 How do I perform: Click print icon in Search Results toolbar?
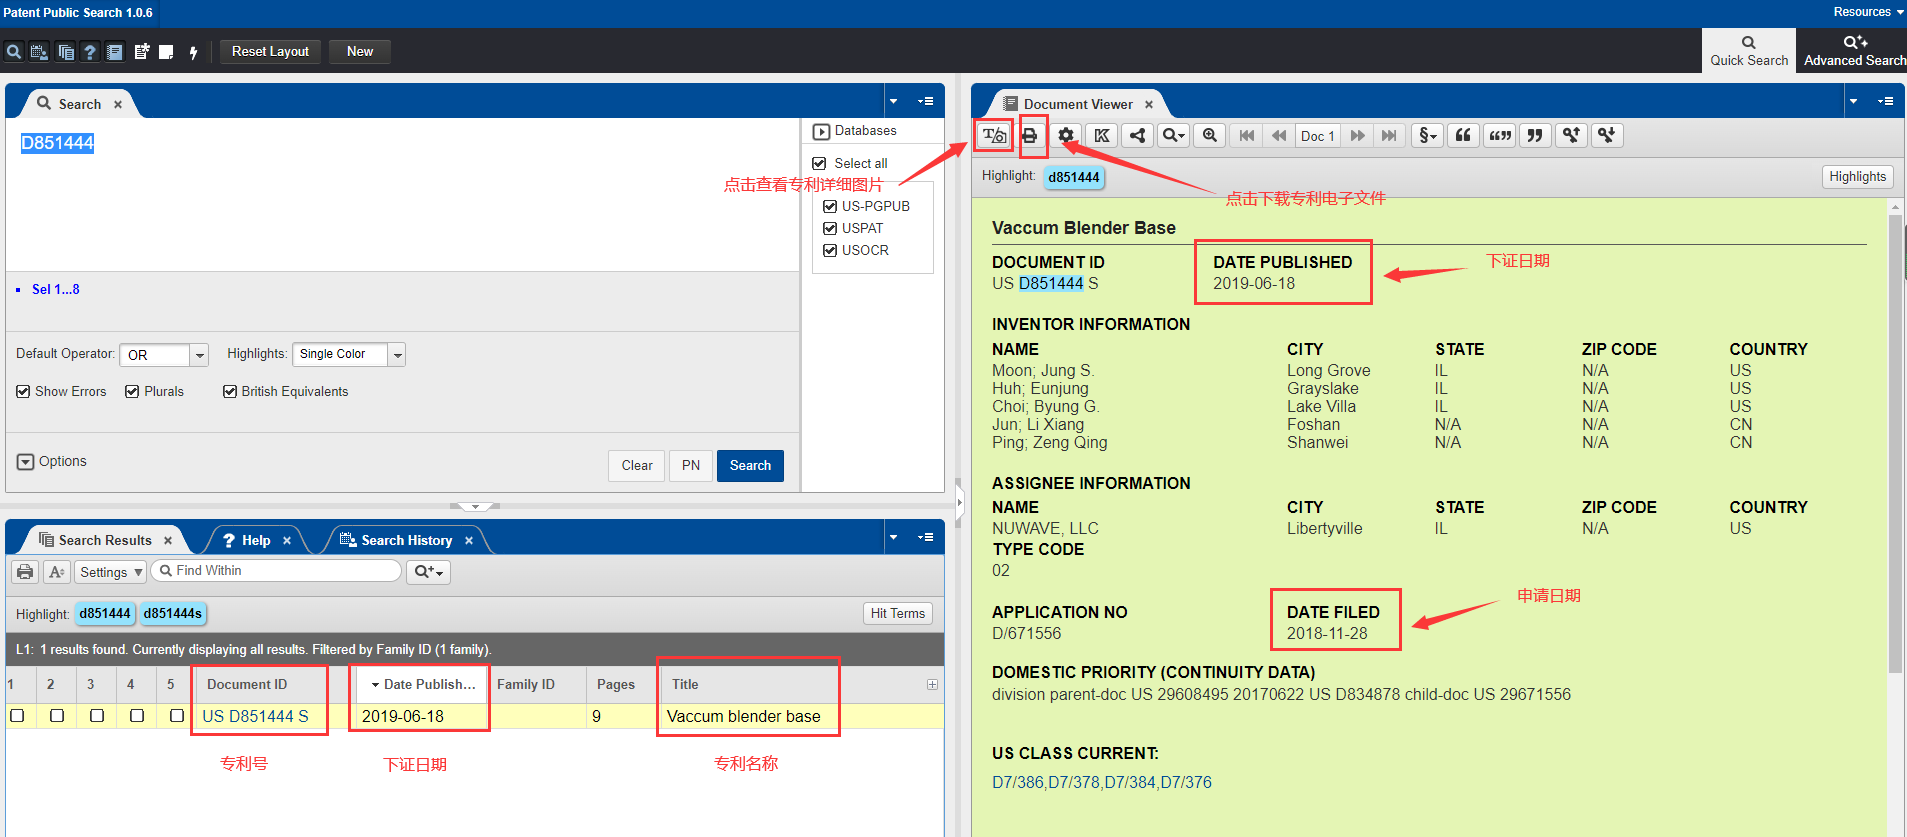click(25, 572)
